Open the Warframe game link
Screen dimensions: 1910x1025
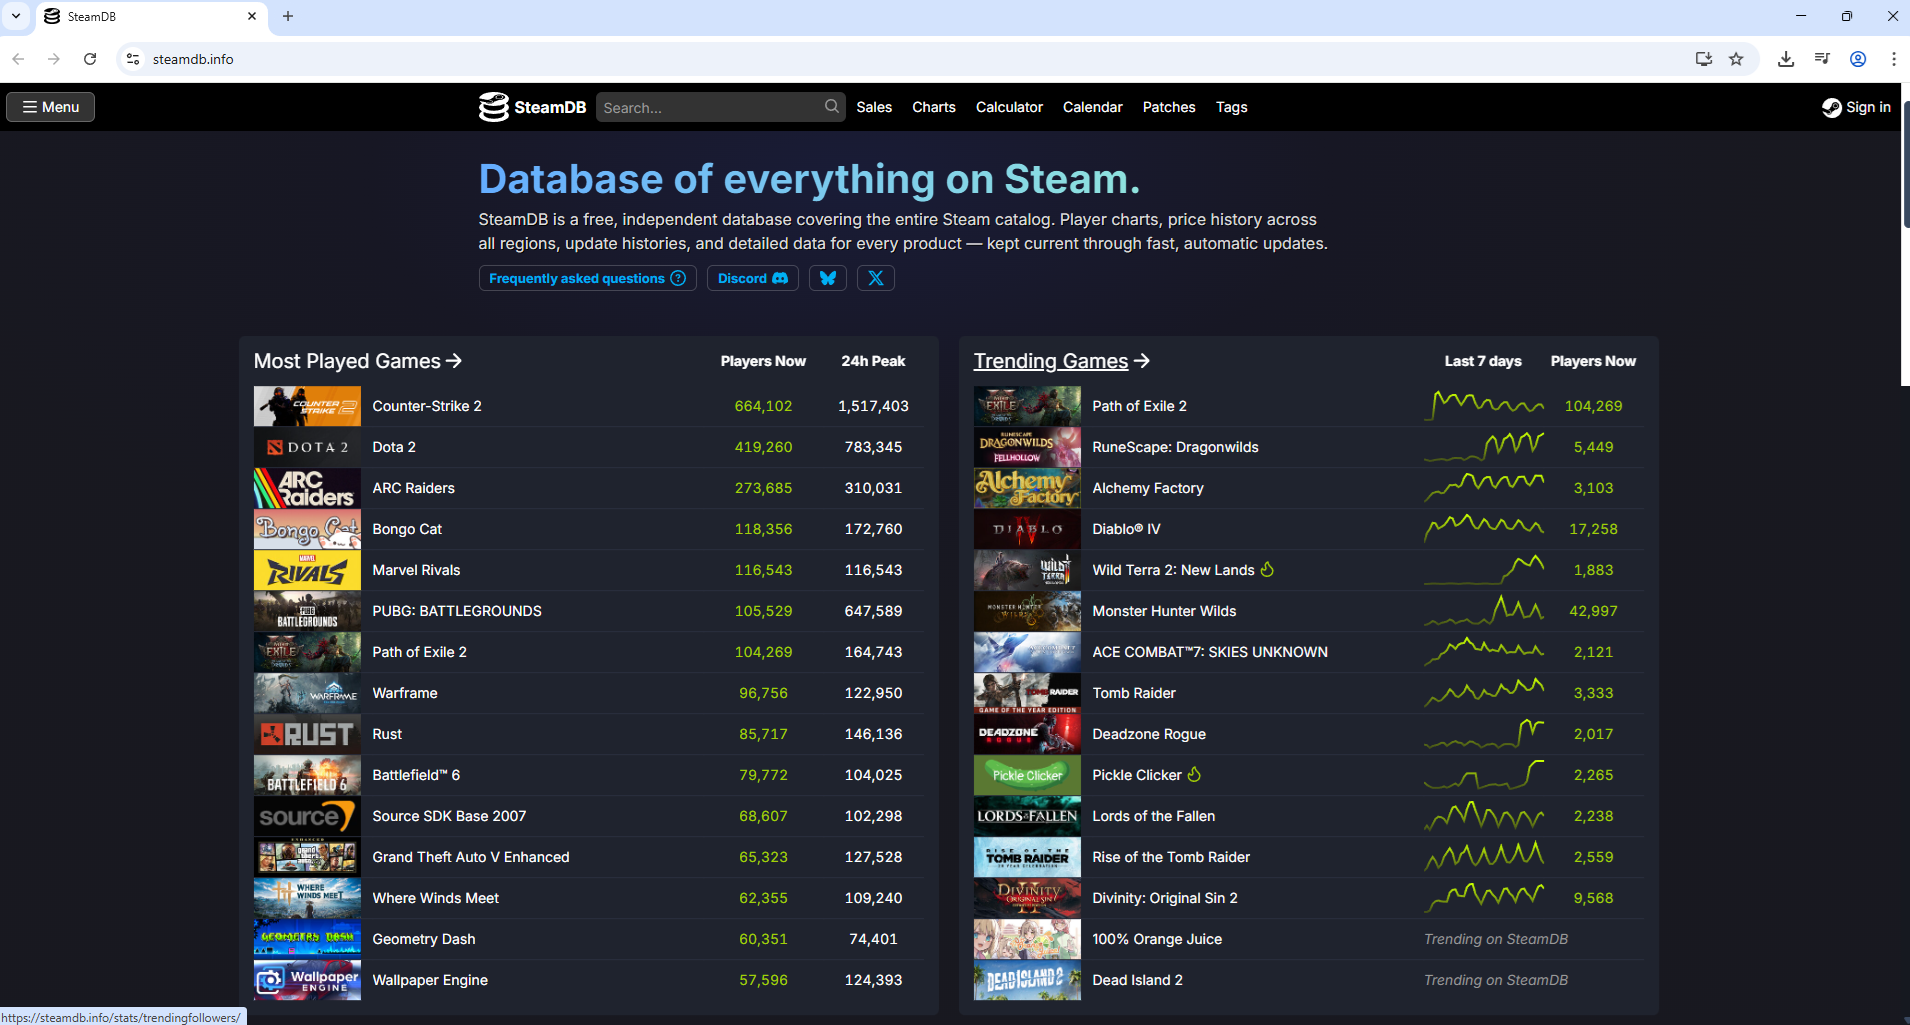[x=405, y=693]
